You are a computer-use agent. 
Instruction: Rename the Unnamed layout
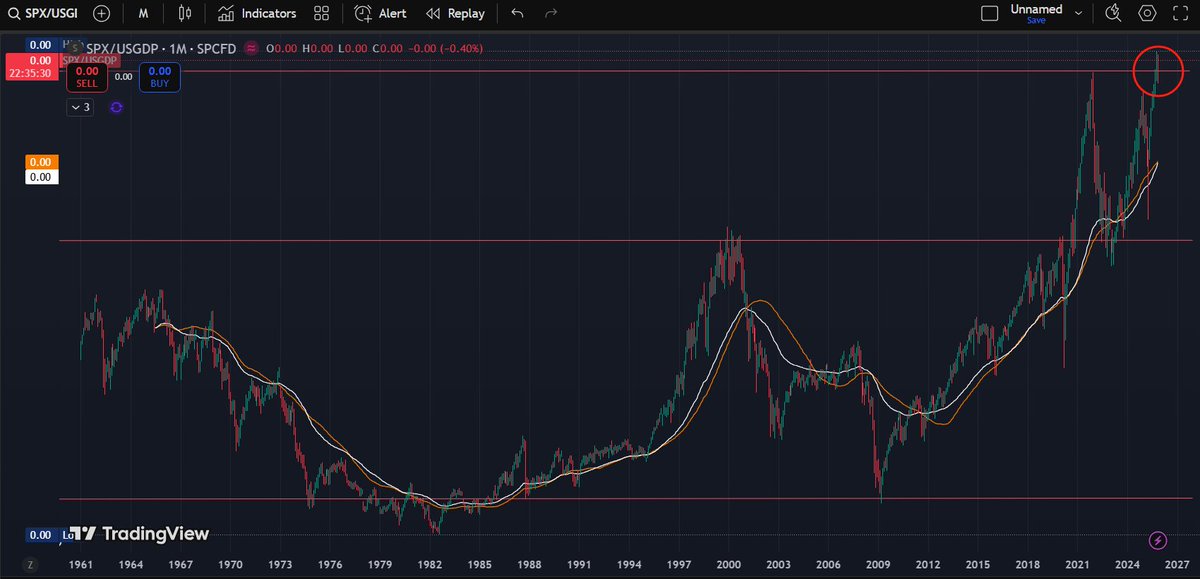(x=1036, y=9)
